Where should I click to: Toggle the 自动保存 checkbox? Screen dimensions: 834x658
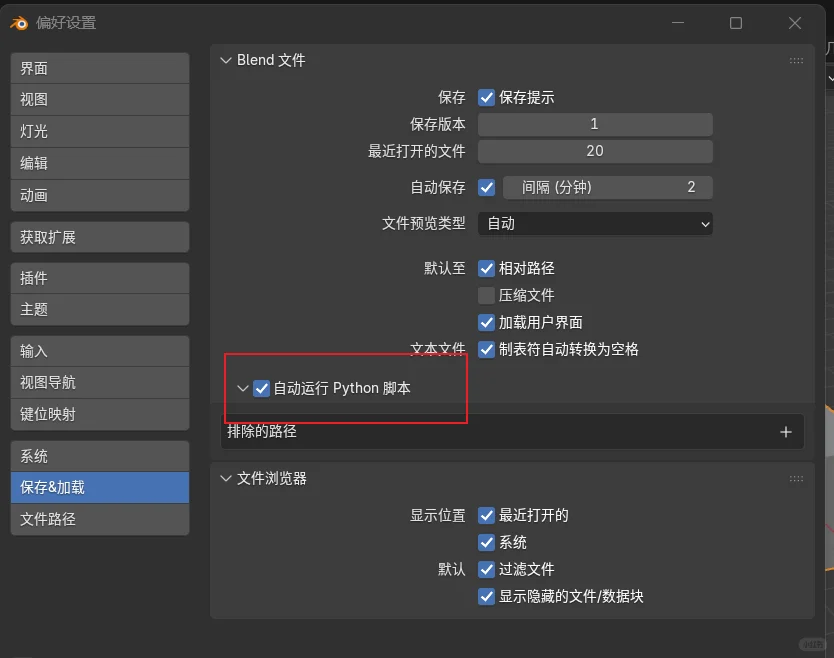pos(486,187)
